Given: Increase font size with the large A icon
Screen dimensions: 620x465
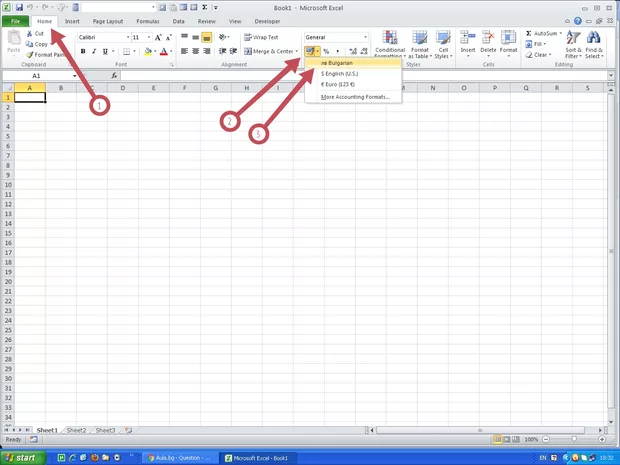Looking at the screenshot, I should [158, 38].
